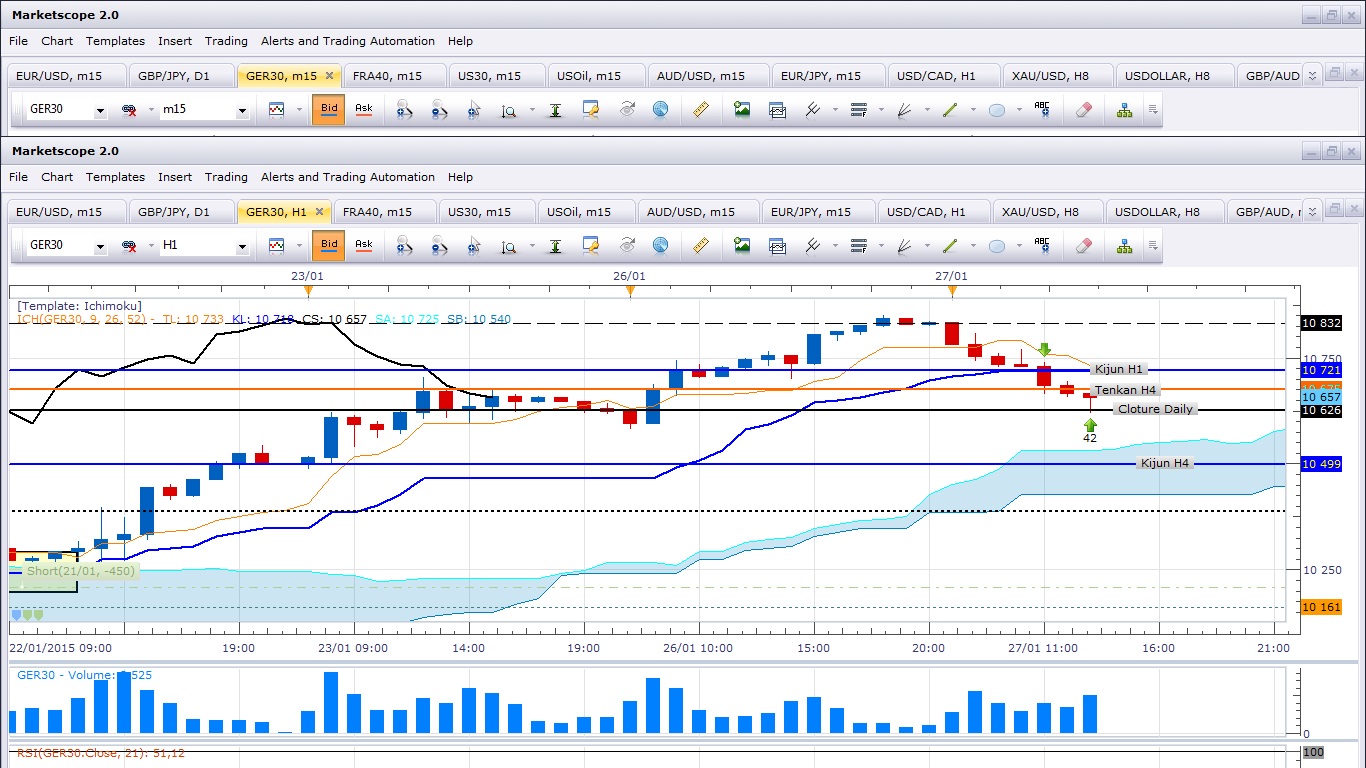
Task: Select the ruler measure tool in H1 toolbar
Action: point(701,245)
